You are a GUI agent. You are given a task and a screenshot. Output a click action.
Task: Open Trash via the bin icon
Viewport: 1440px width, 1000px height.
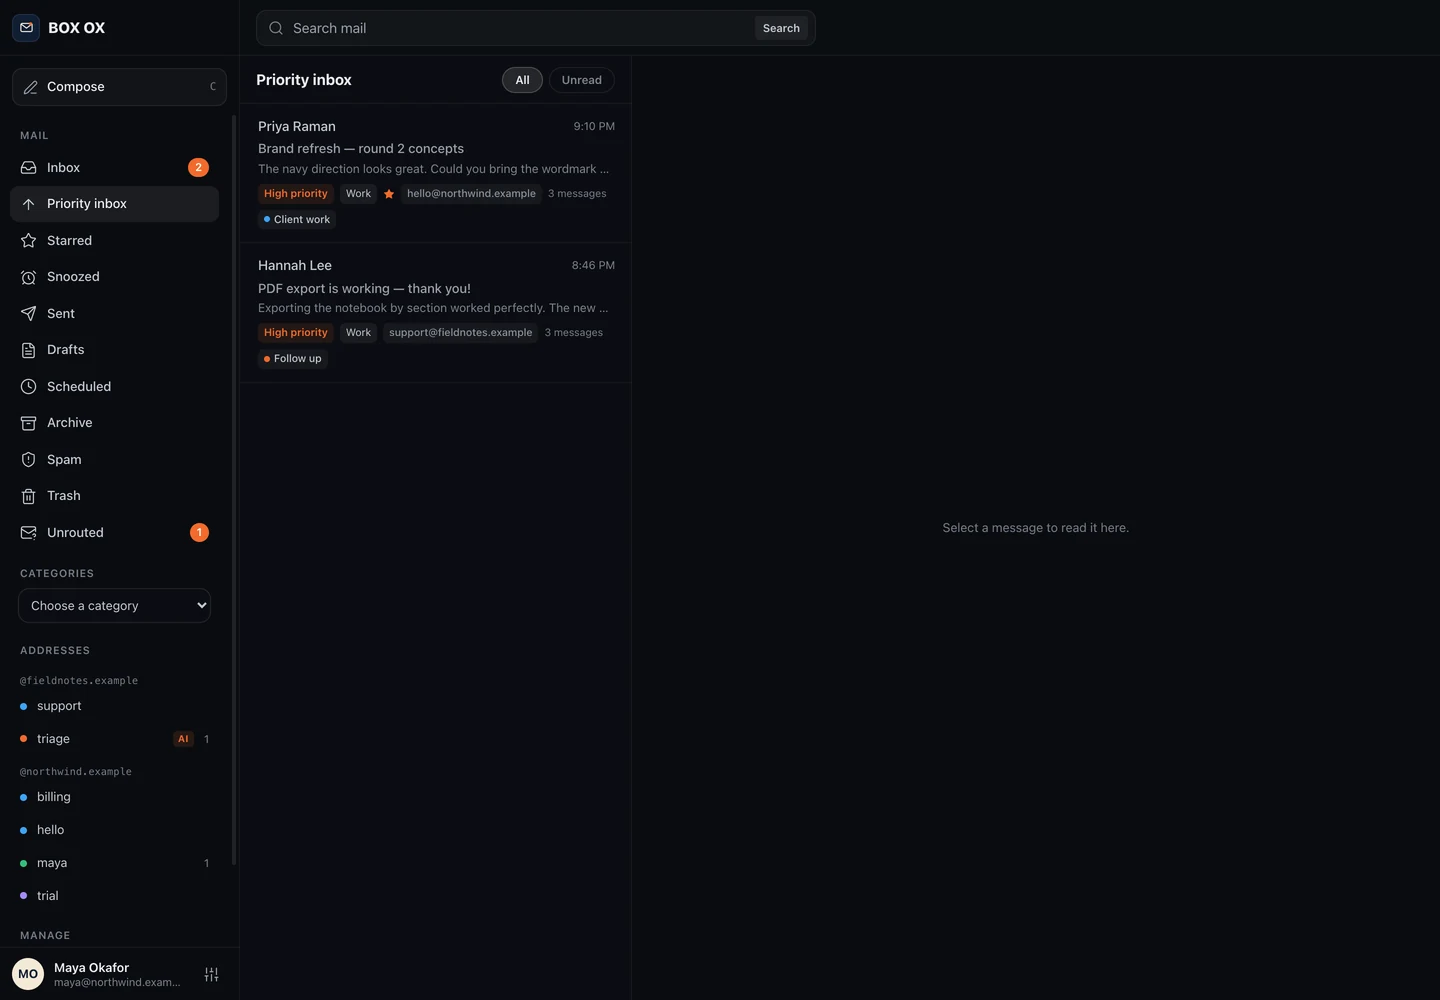29,496
